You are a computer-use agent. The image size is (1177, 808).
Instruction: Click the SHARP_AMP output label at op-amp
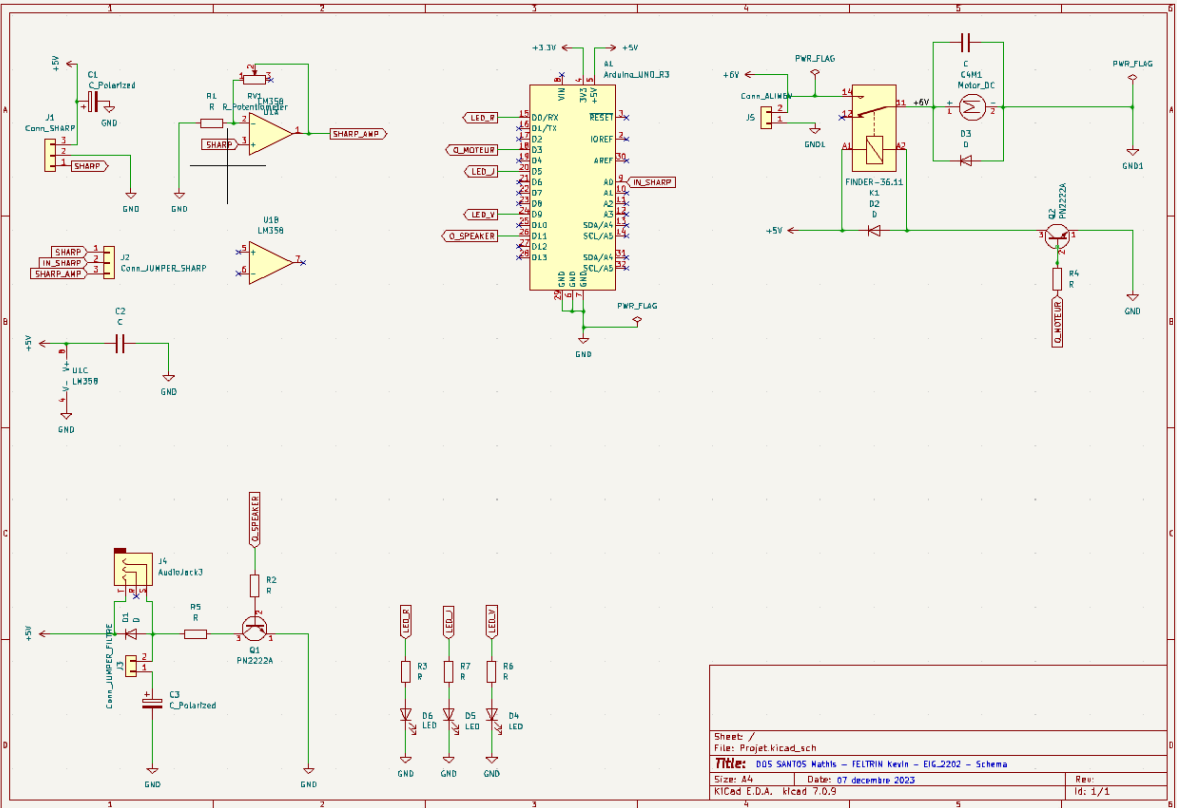tap(357, 133)
